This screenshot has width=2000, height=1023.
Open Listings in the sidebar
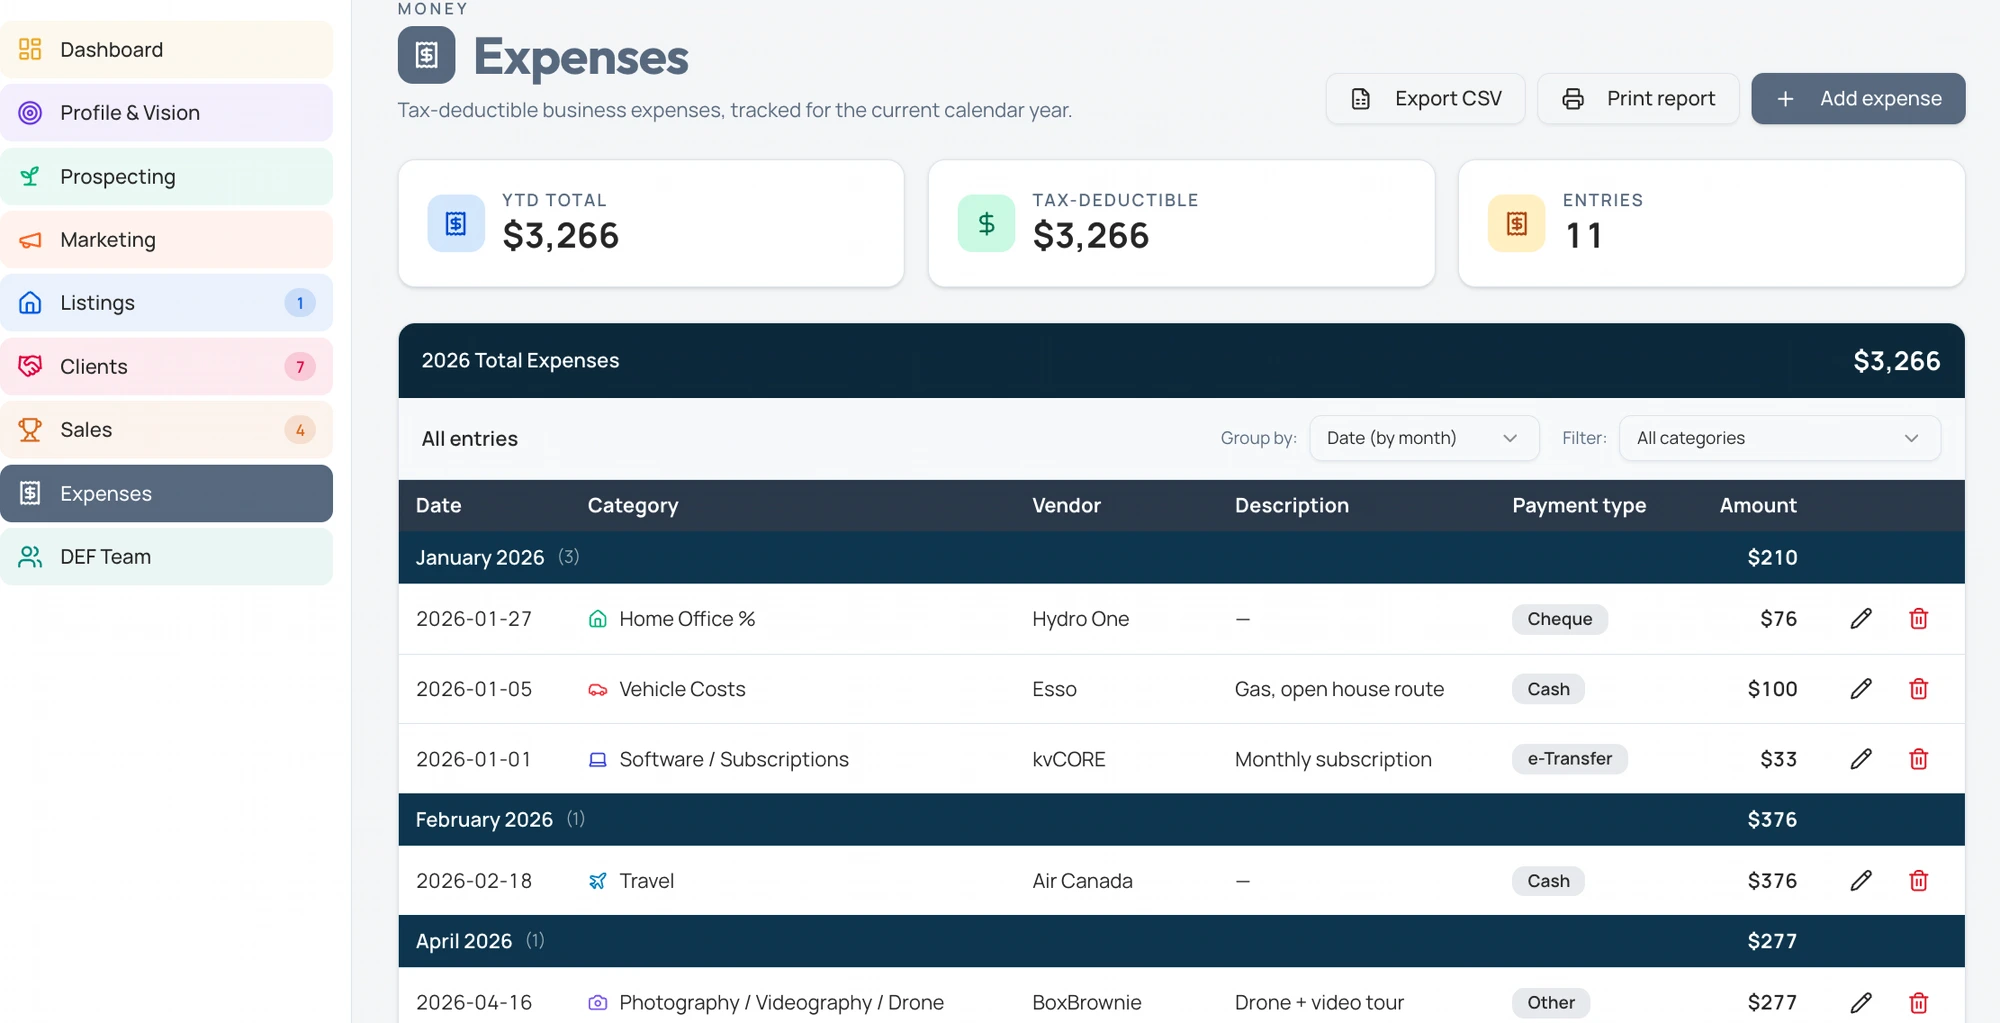[x=166, y=302]
